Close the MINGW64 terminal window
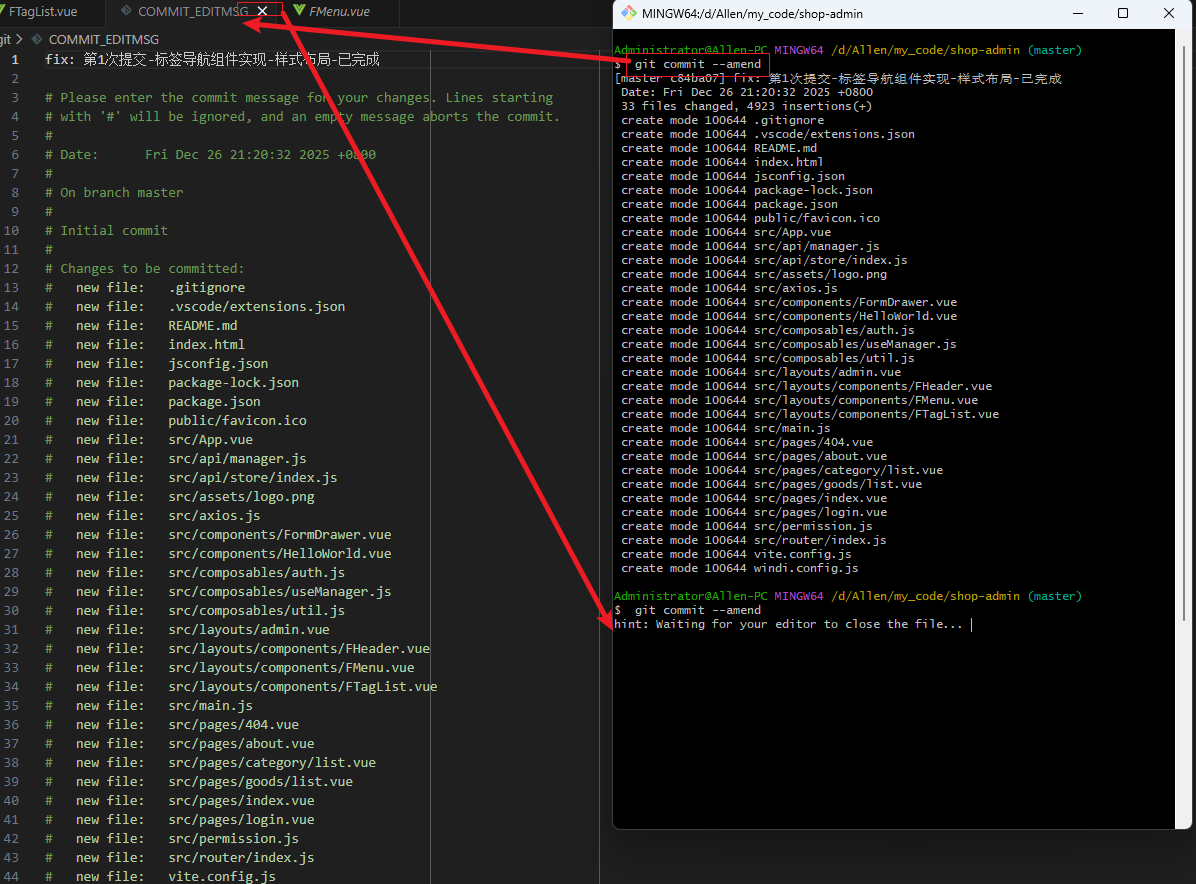 [1169, 13]
